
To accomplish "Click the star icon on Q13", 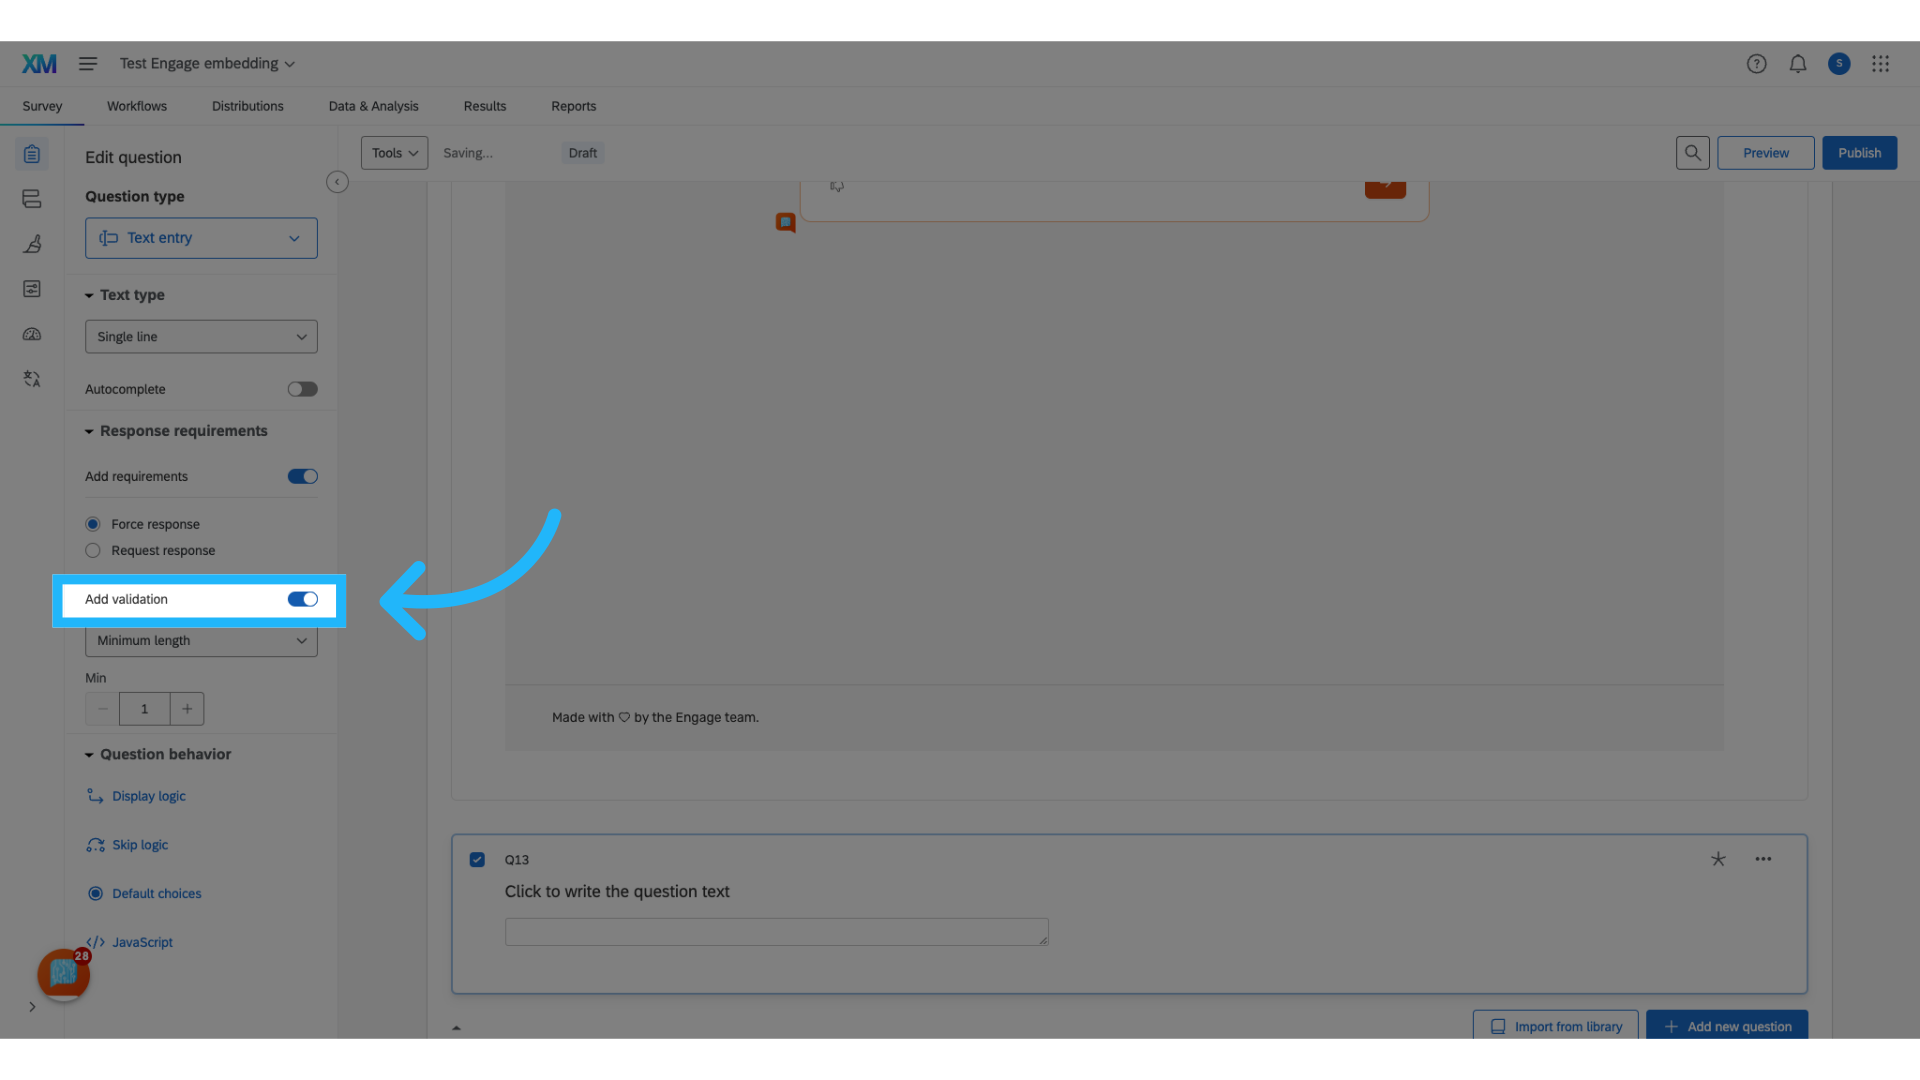I will tap(1718, 859).
